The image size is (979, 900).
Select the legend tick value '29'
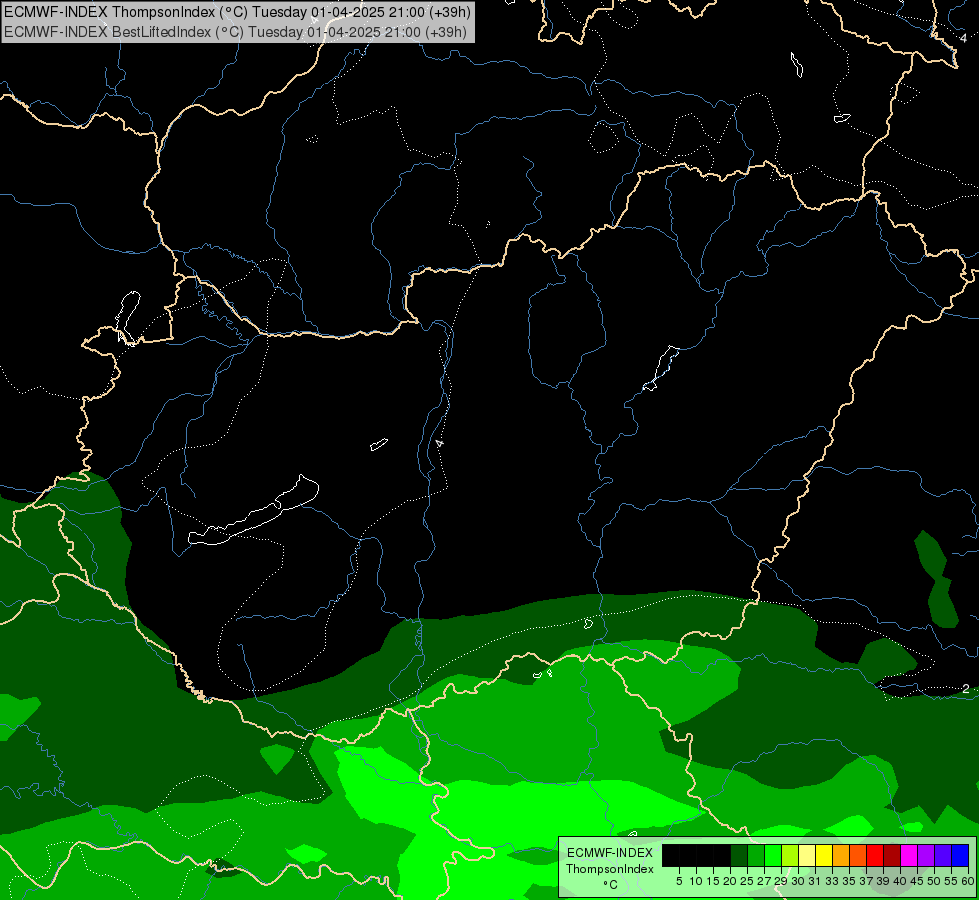pos(781,881)
